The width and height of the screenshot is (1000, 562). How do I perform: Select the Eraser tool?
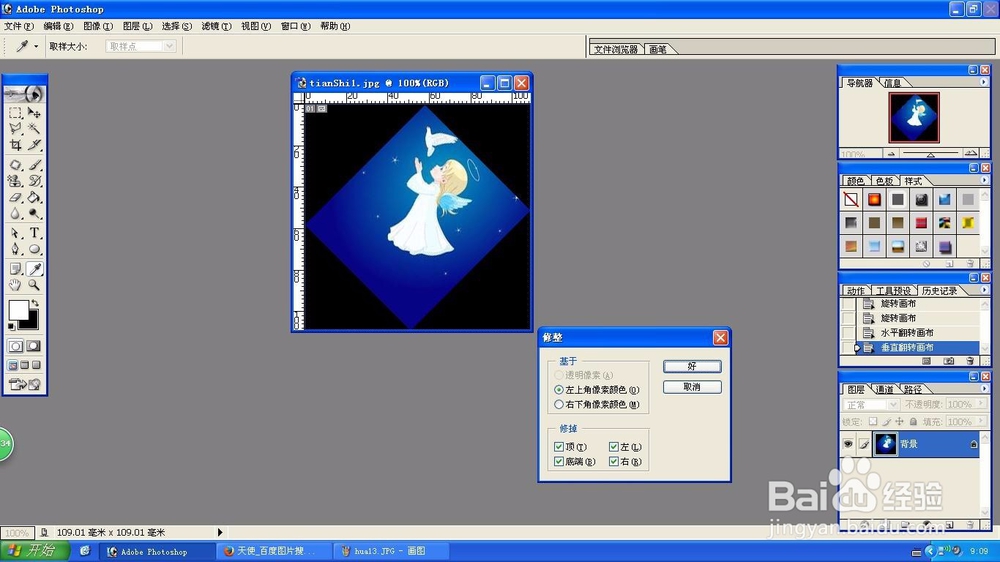pos(15,198)
